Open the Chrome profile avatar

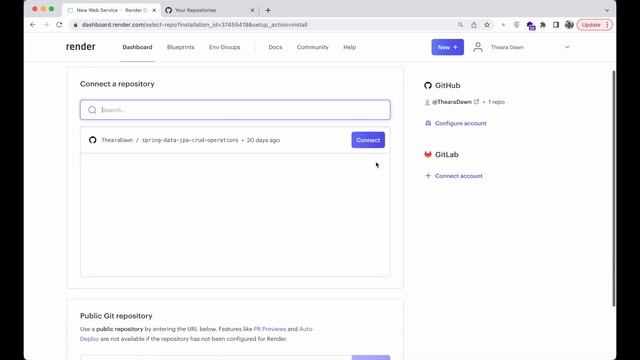[x=569, y=25]
